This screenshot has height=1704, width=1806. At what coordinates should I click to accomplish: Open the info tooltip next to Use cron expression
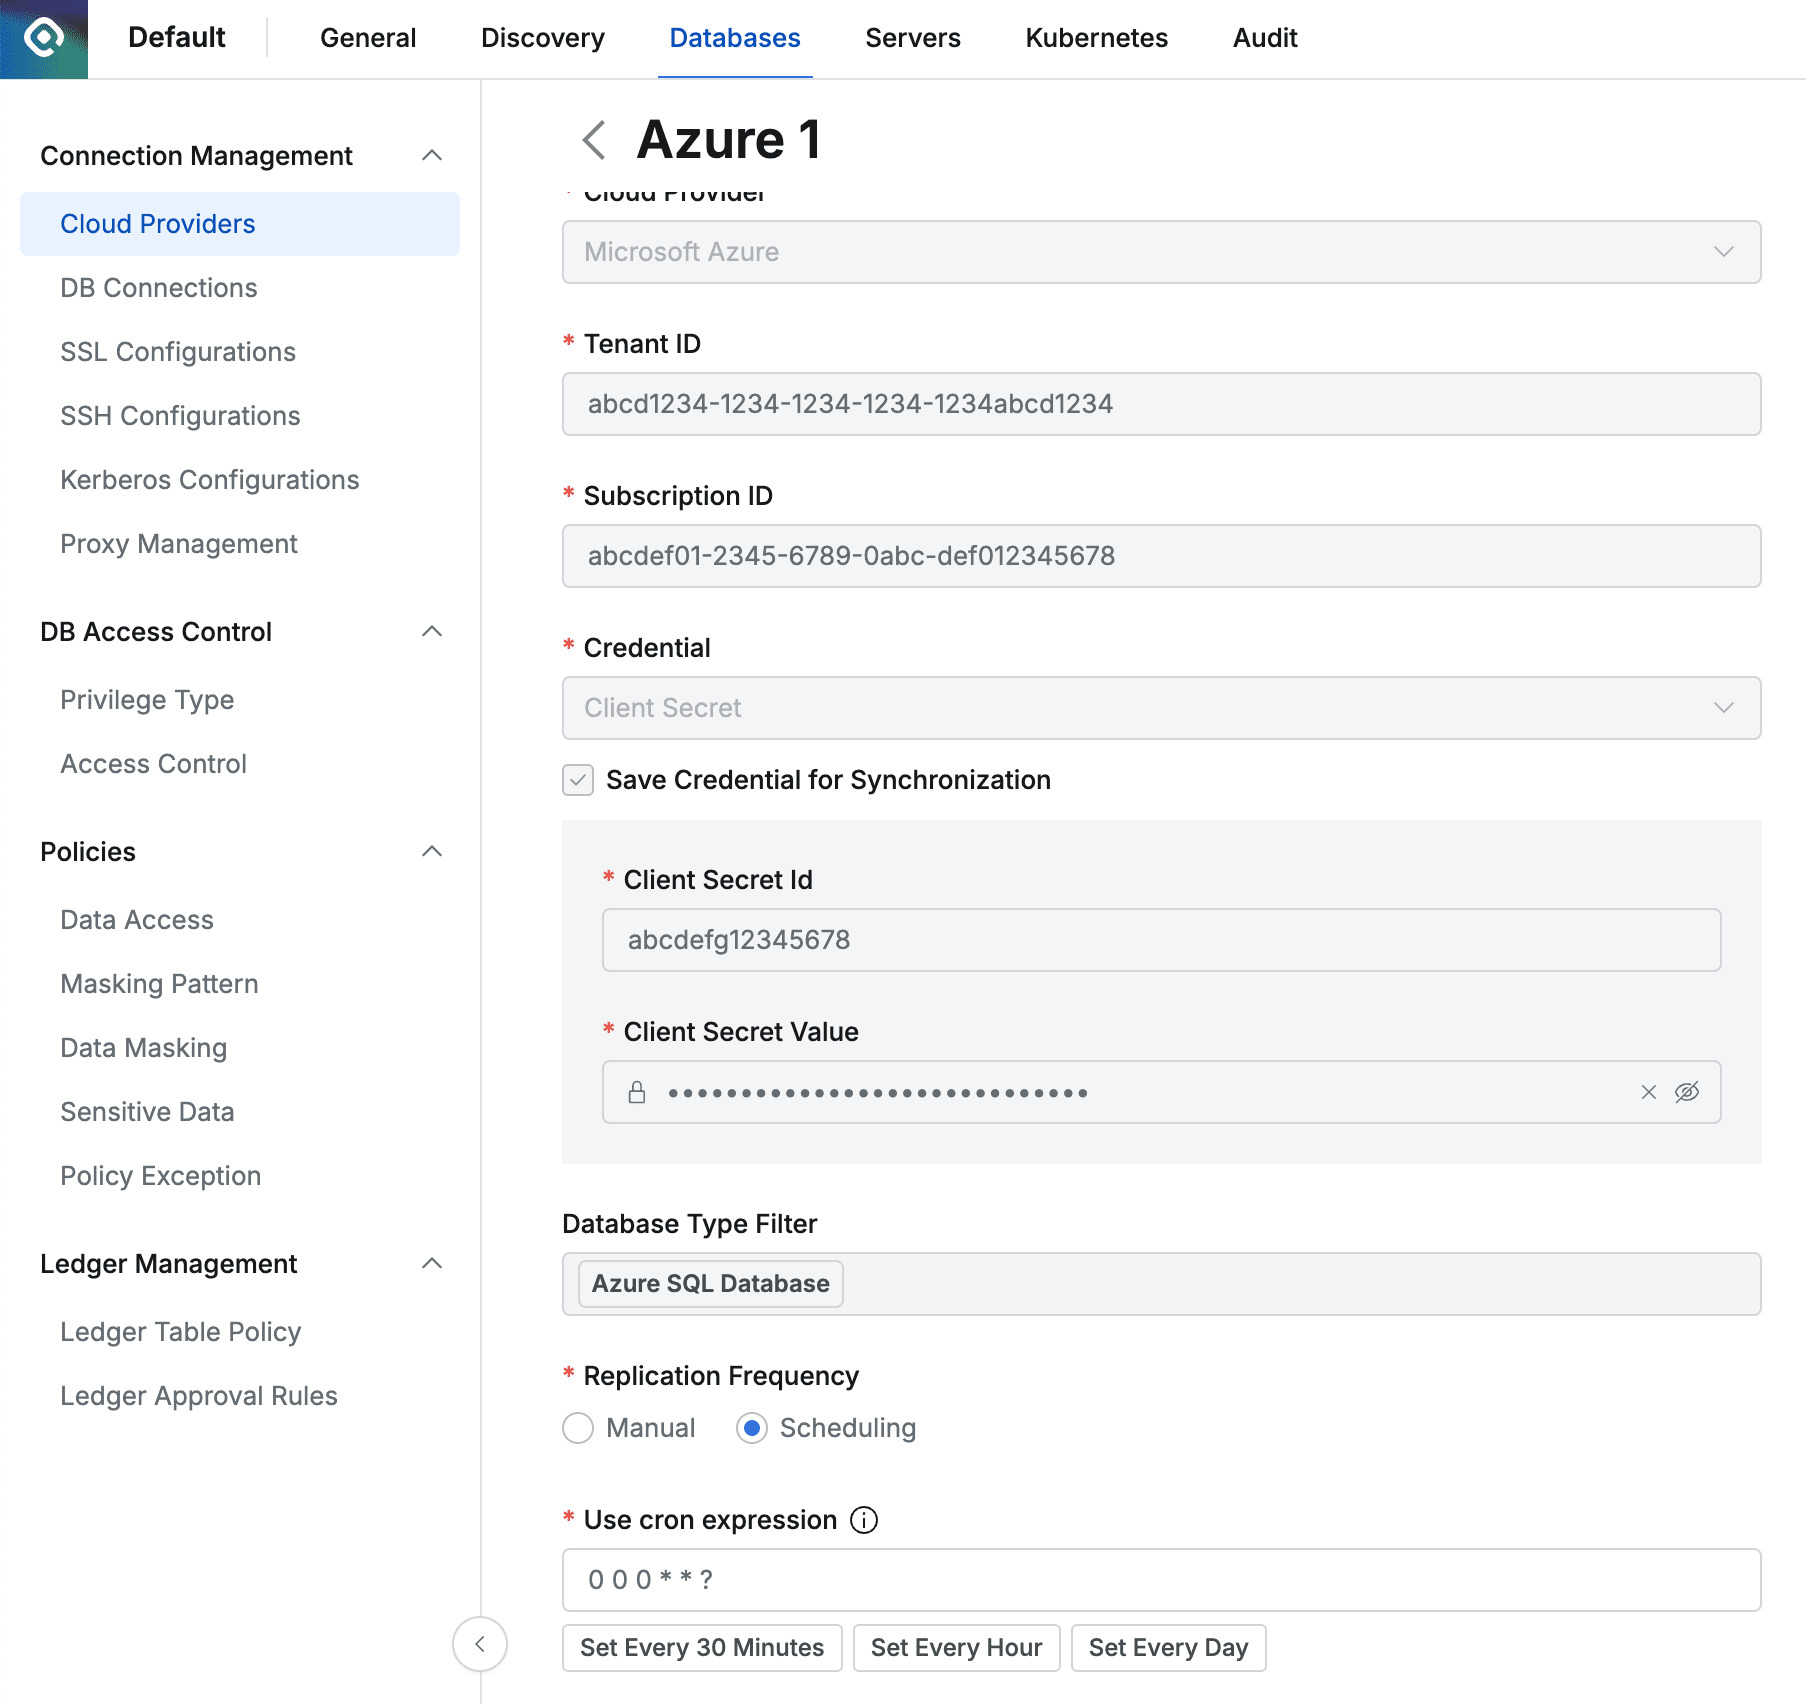(x=862, y=1519)
